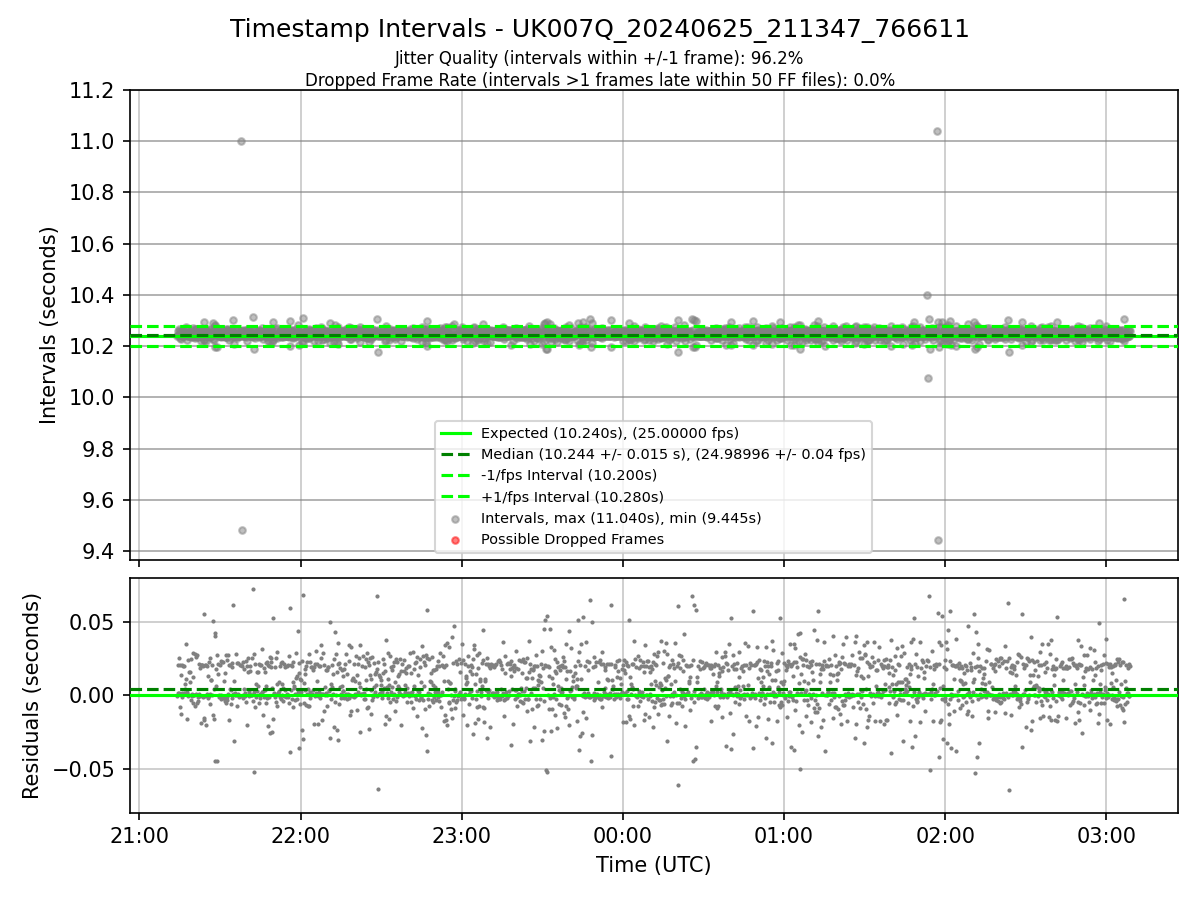This screenshot has width=1200, height=900.
Task: Click the 'Dropped Frame Rate' subtitle reading 0.0%
Action: (x=599, y=80)
